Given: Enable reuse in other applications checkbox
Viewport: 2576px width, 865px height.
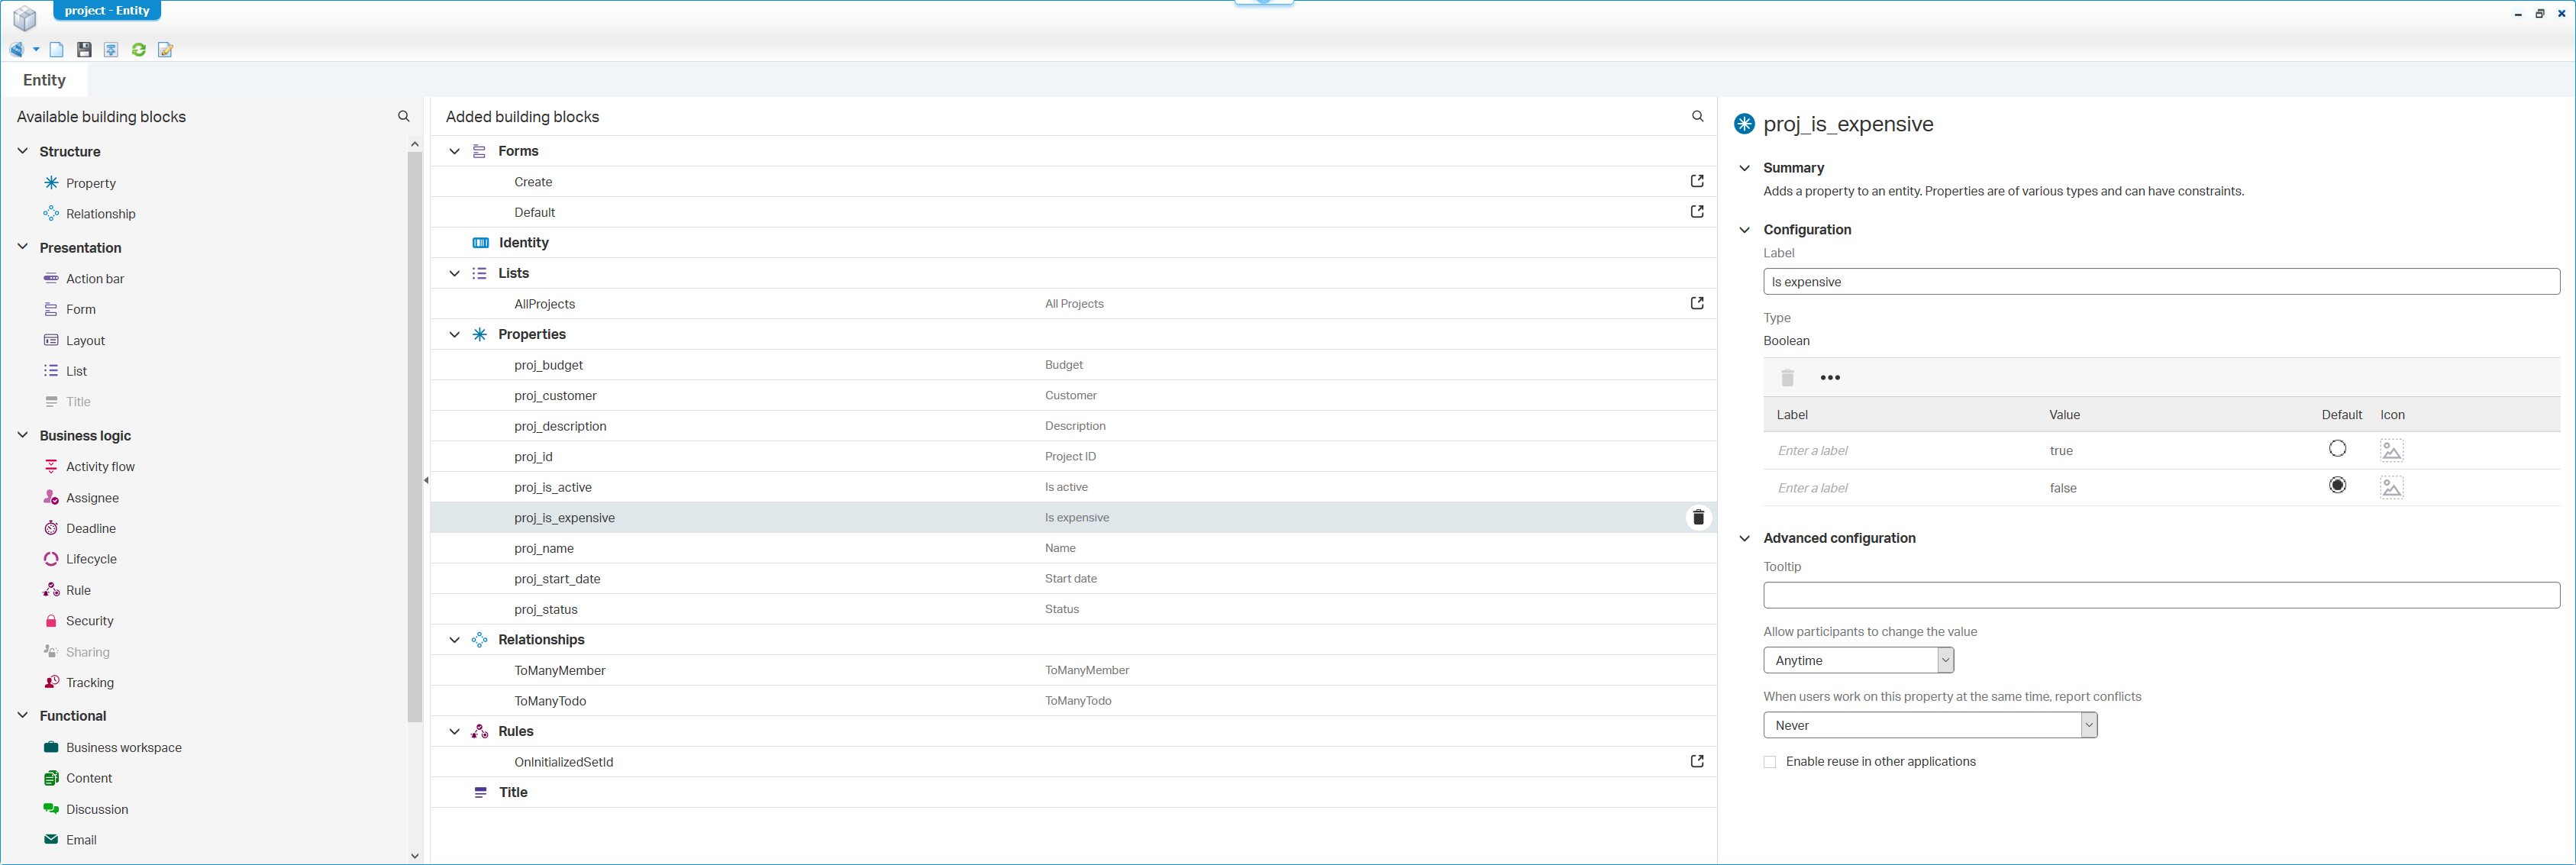Looking at the screenshot, I should 1769,762.
